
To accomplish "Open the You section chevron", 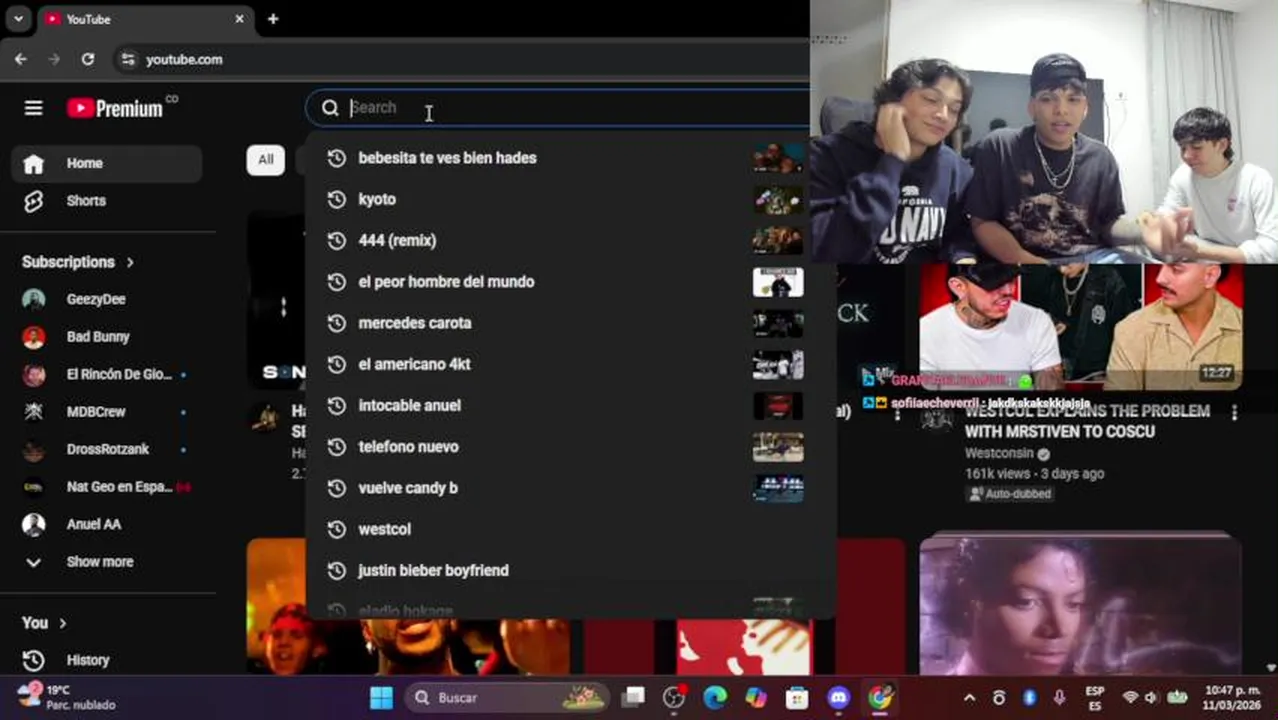I will pyautogui.click(x=62, y=623).
